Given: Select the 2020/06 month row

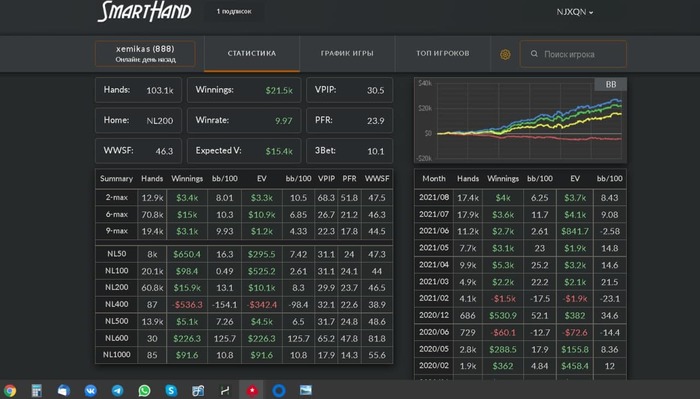Looking at the screenshot, I should [521, 332].
